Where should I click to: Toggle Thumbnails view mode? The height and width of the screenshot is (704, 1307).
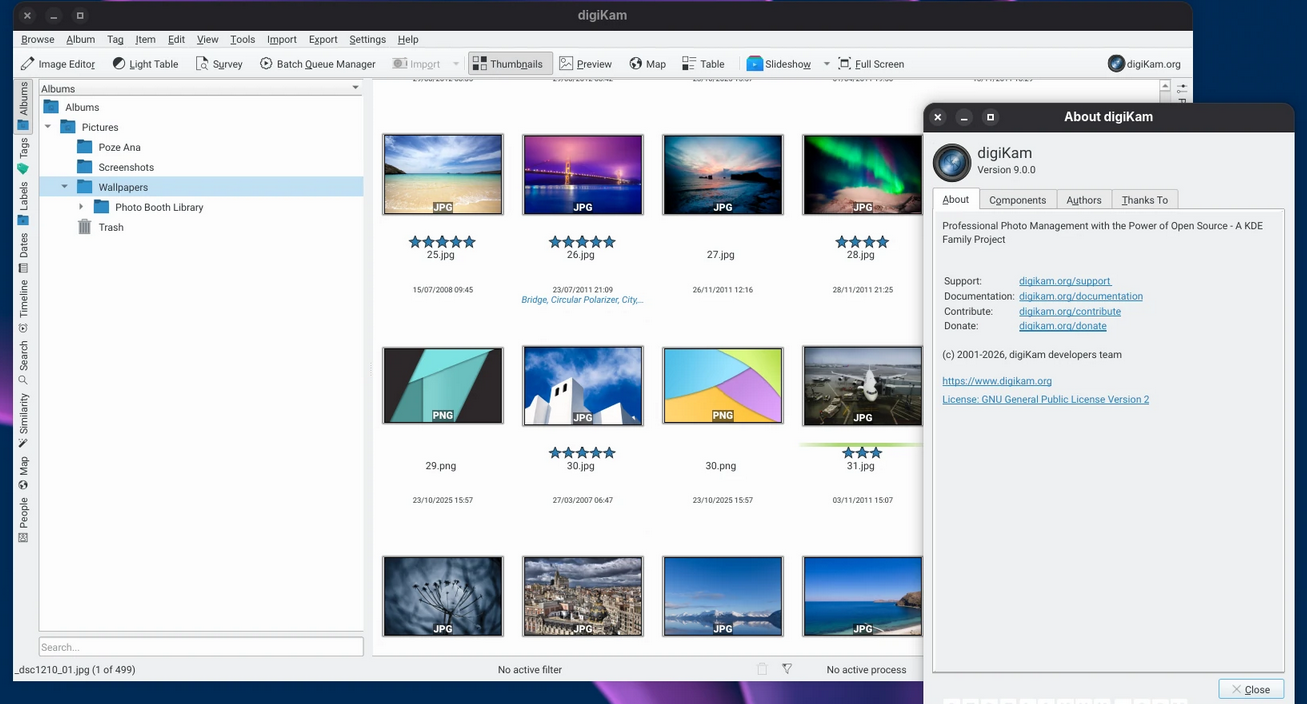pos(509,62)
